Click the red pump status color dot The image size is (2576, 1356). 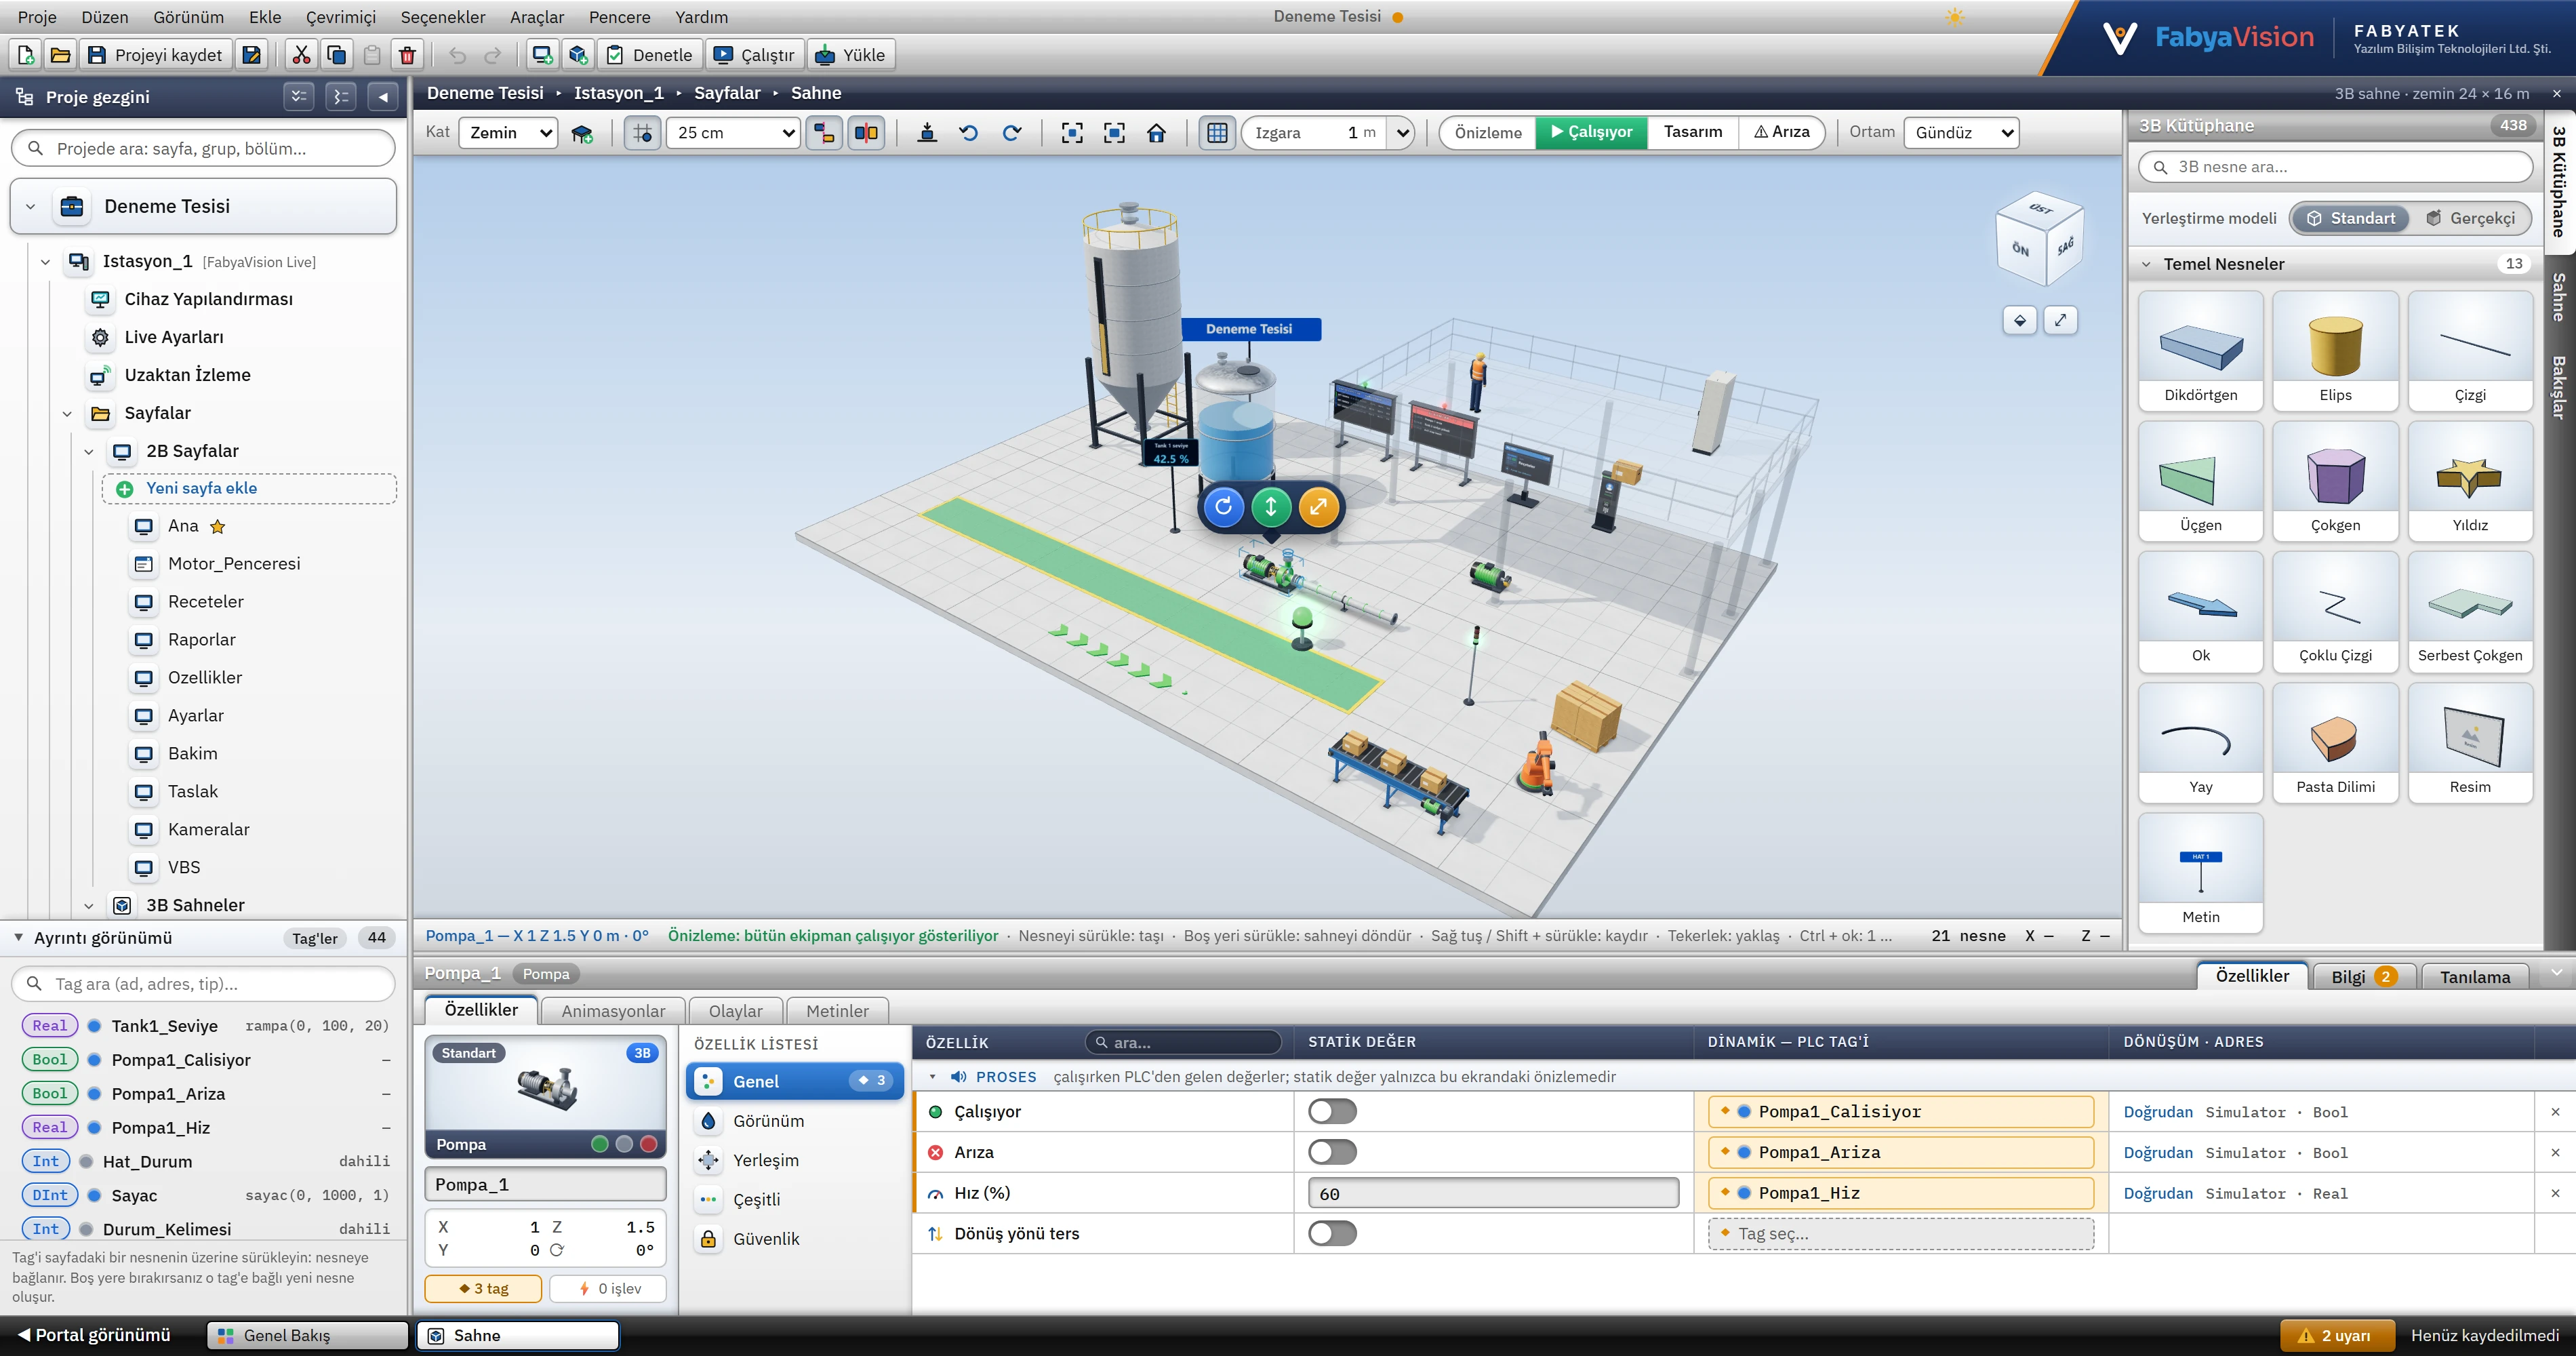[x=648, y=1144]
